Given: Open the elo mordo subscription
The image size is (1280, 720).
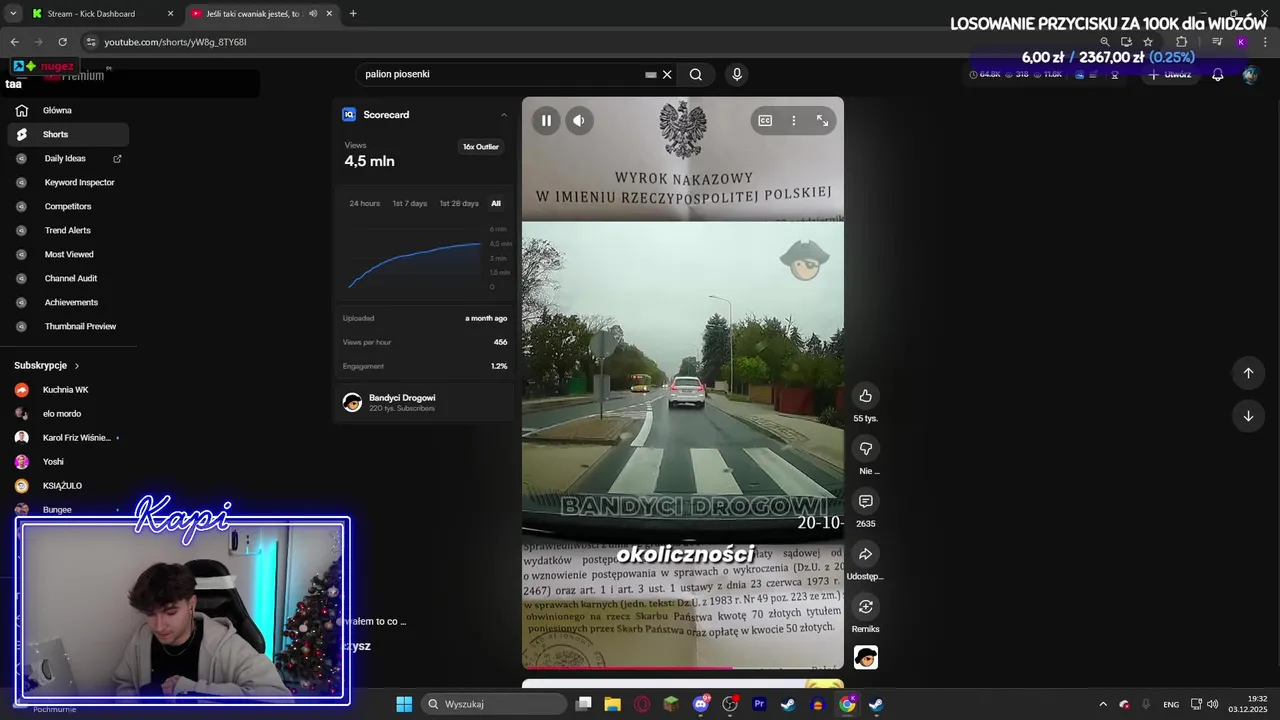Looking at the screenshot, I should 68,414.
